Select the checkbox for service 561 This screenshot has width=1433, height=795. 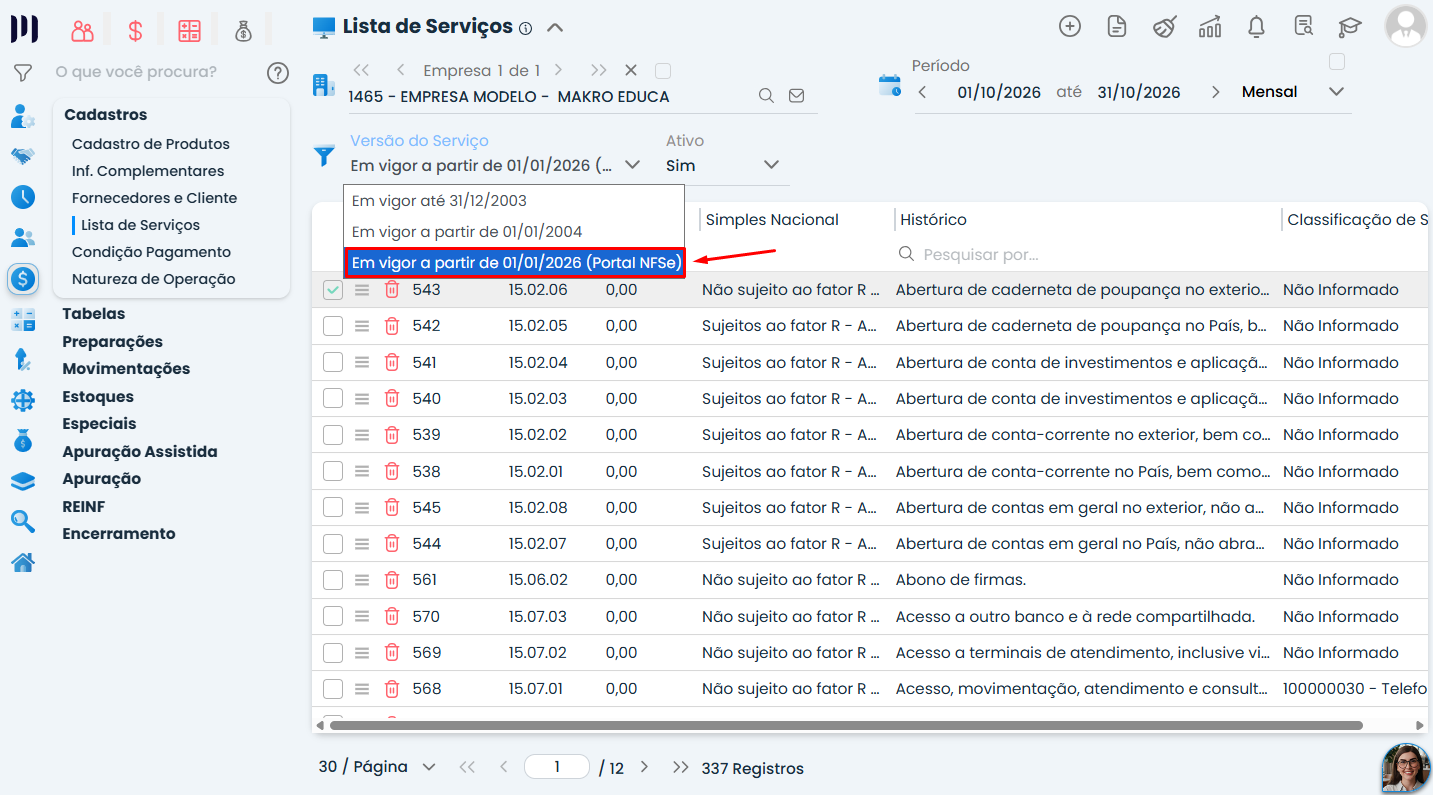[333, 580]
